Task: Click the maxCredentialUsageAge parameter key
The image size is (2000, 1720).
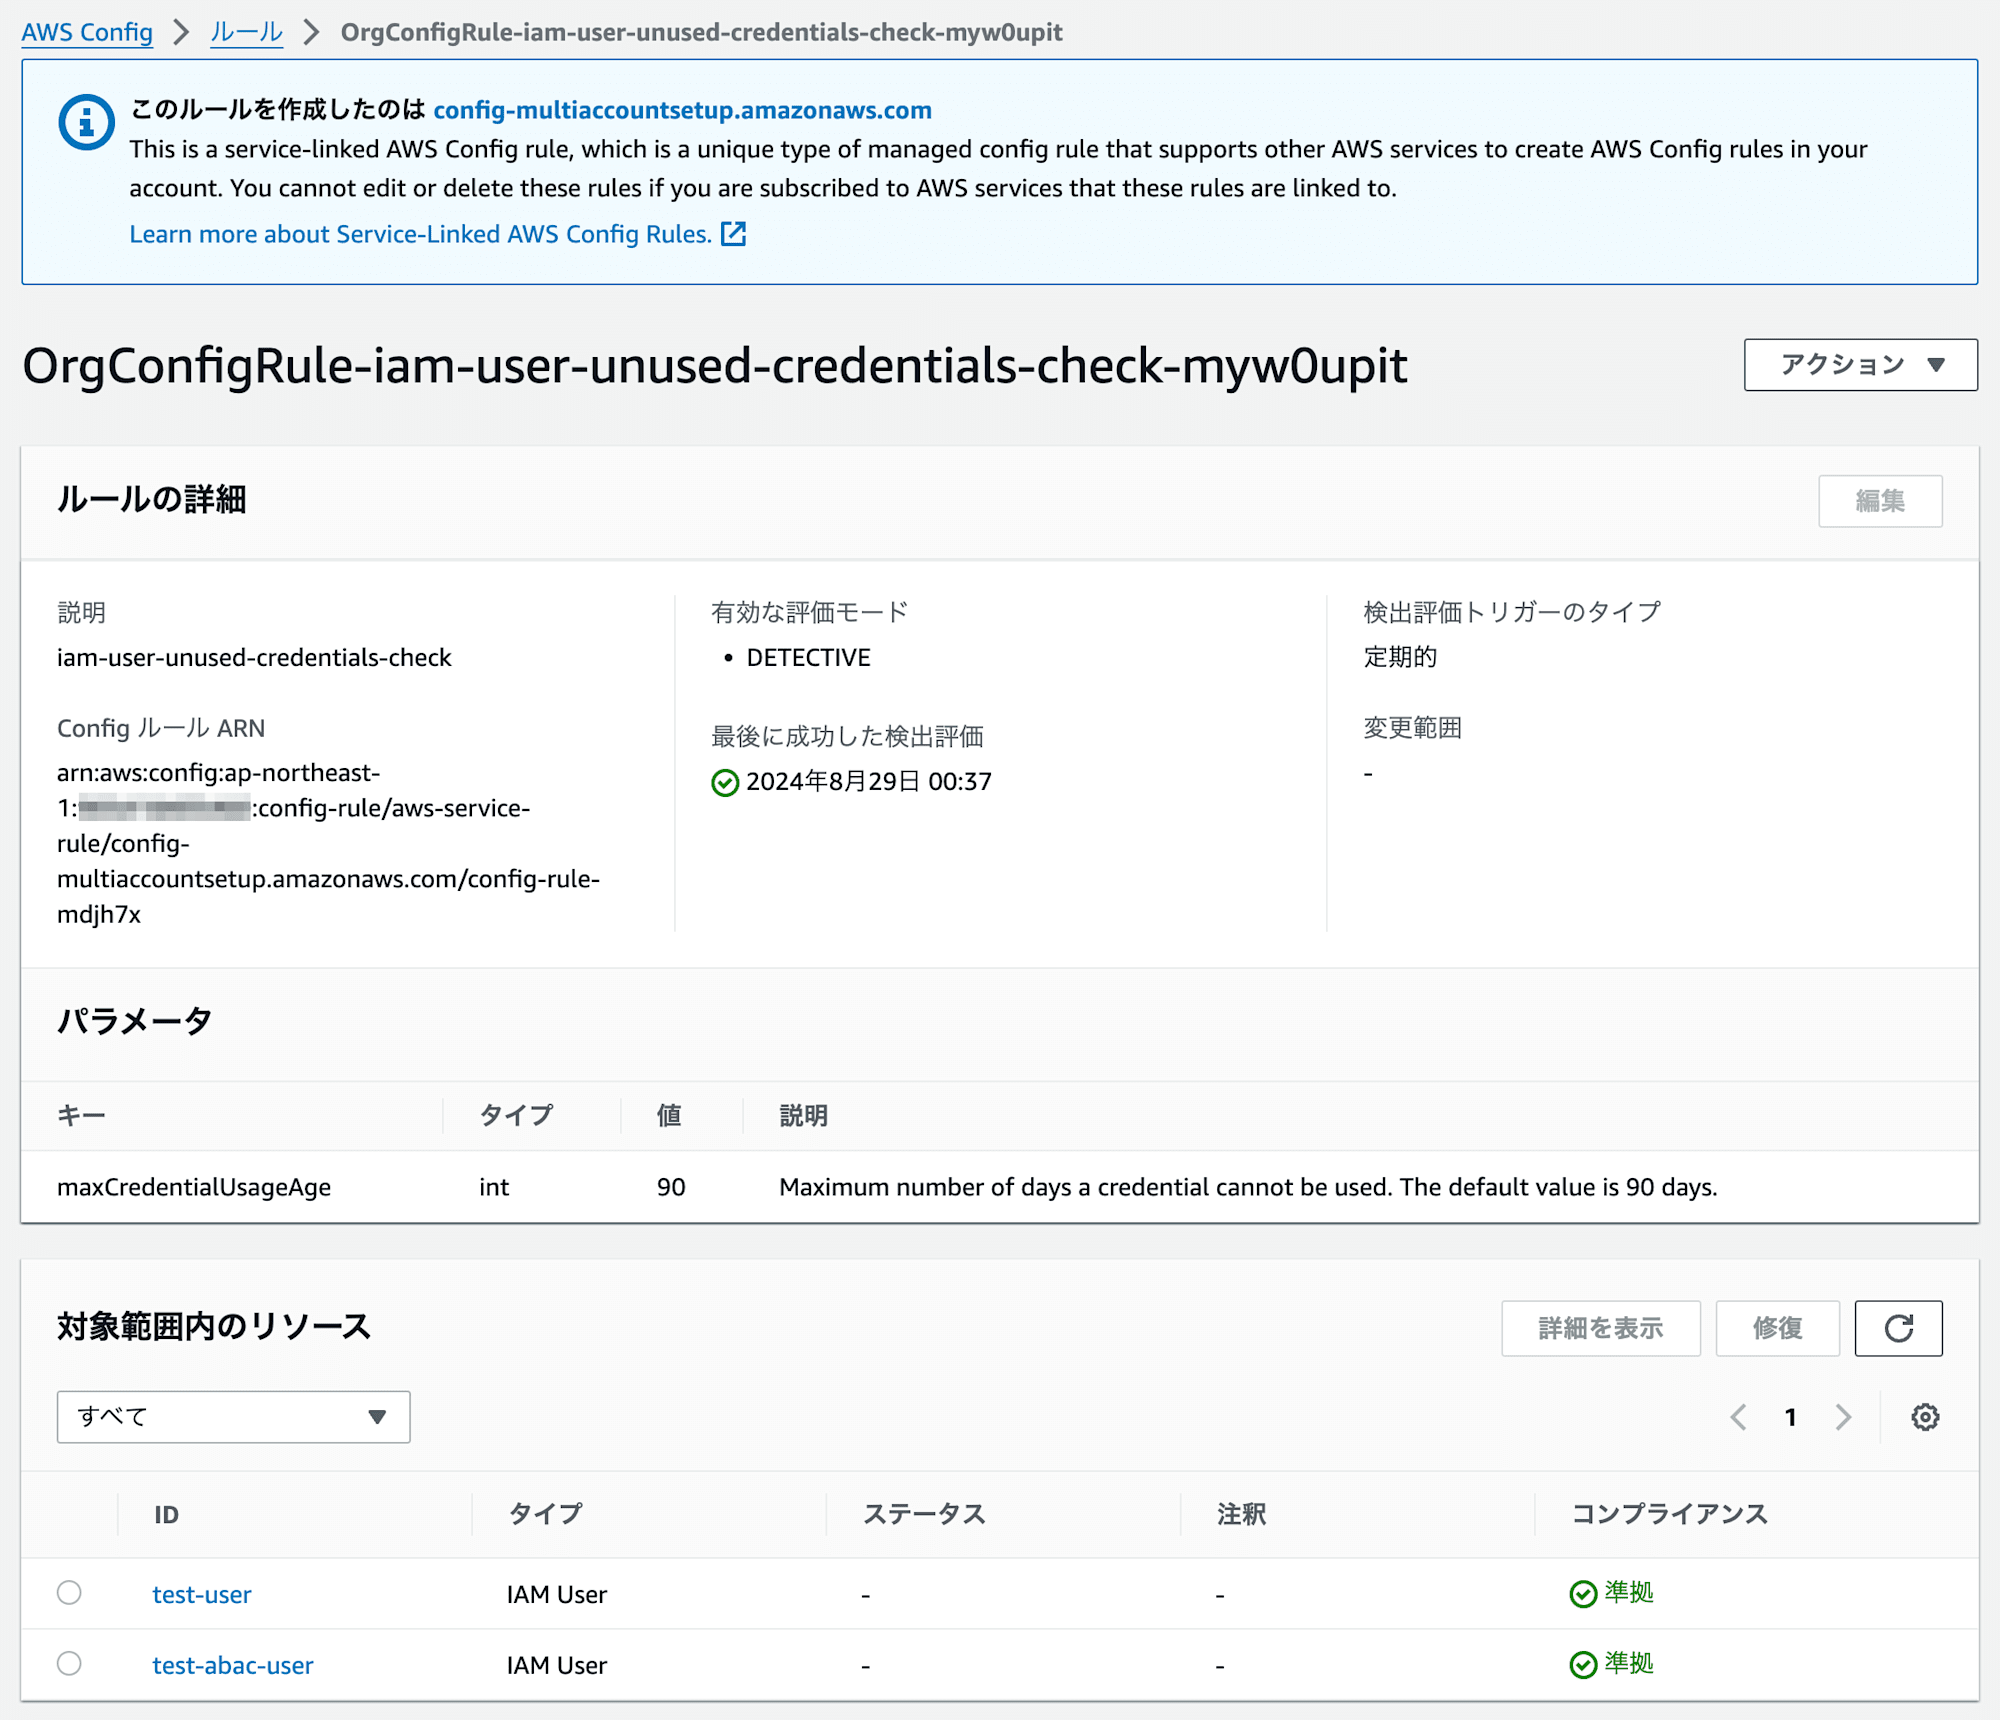Action: pyautogui.click(x=194, y=1187)
